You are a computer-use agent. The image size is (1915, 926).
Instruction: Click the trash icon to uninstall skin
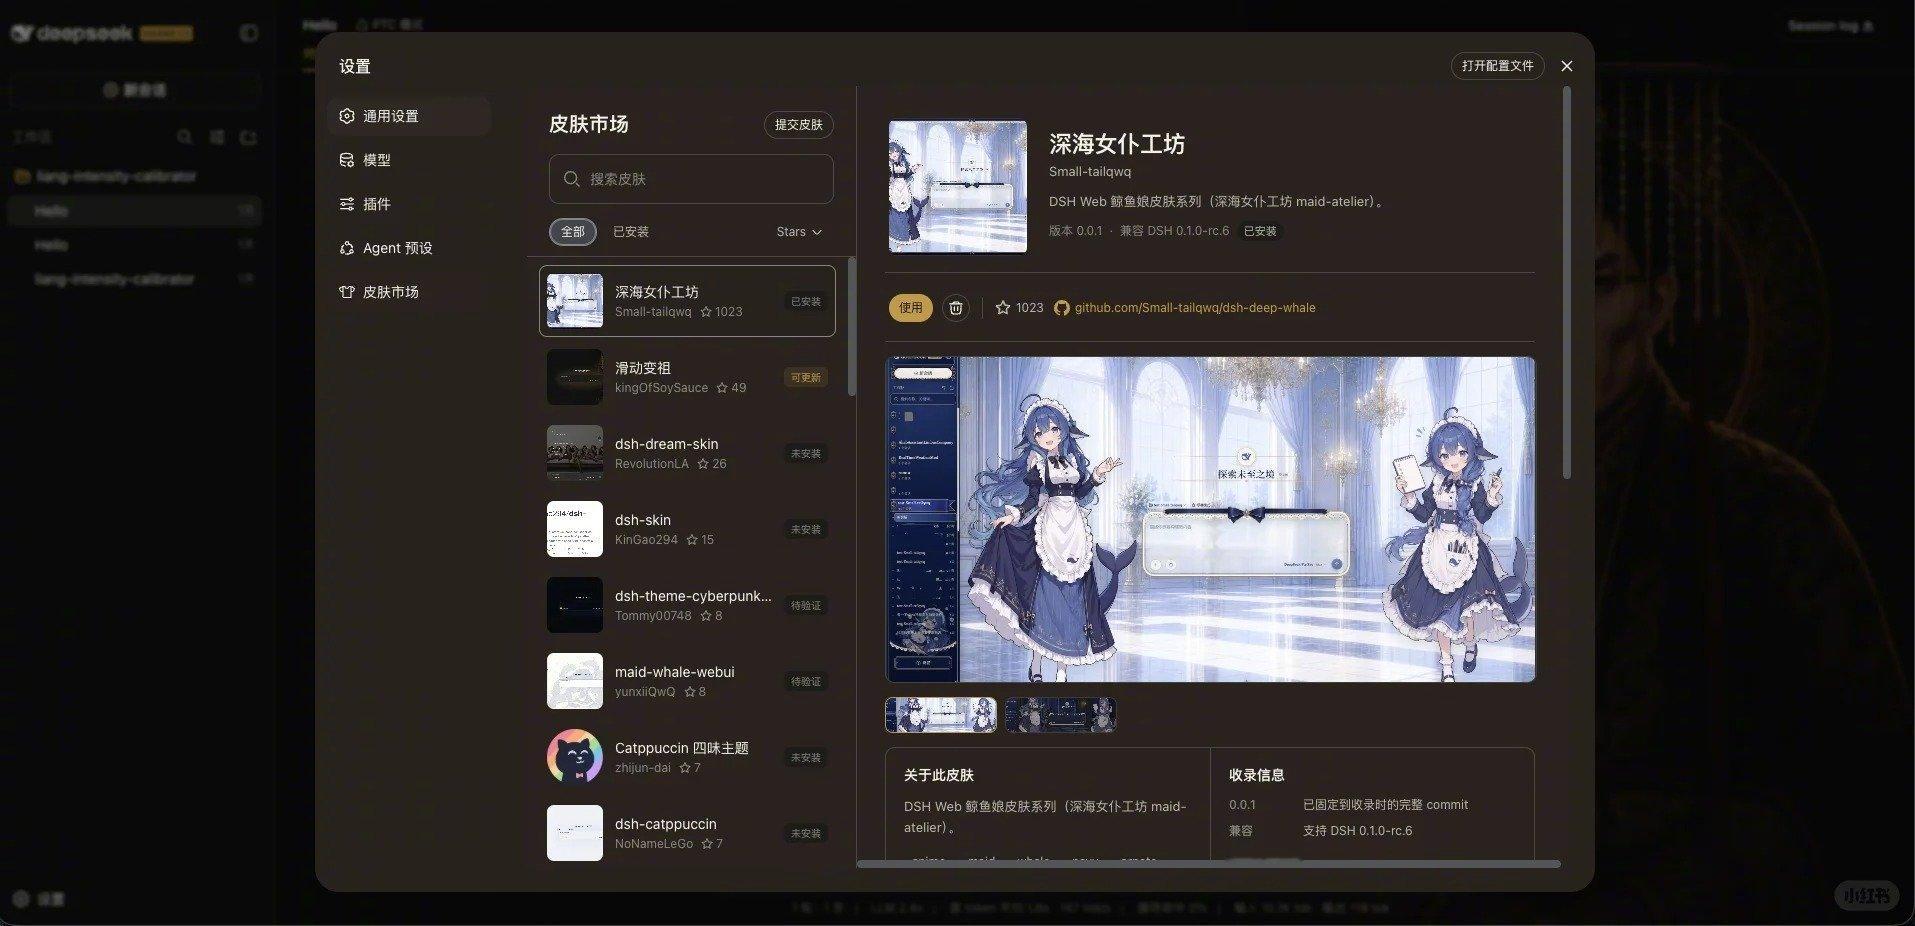point(956,308)
